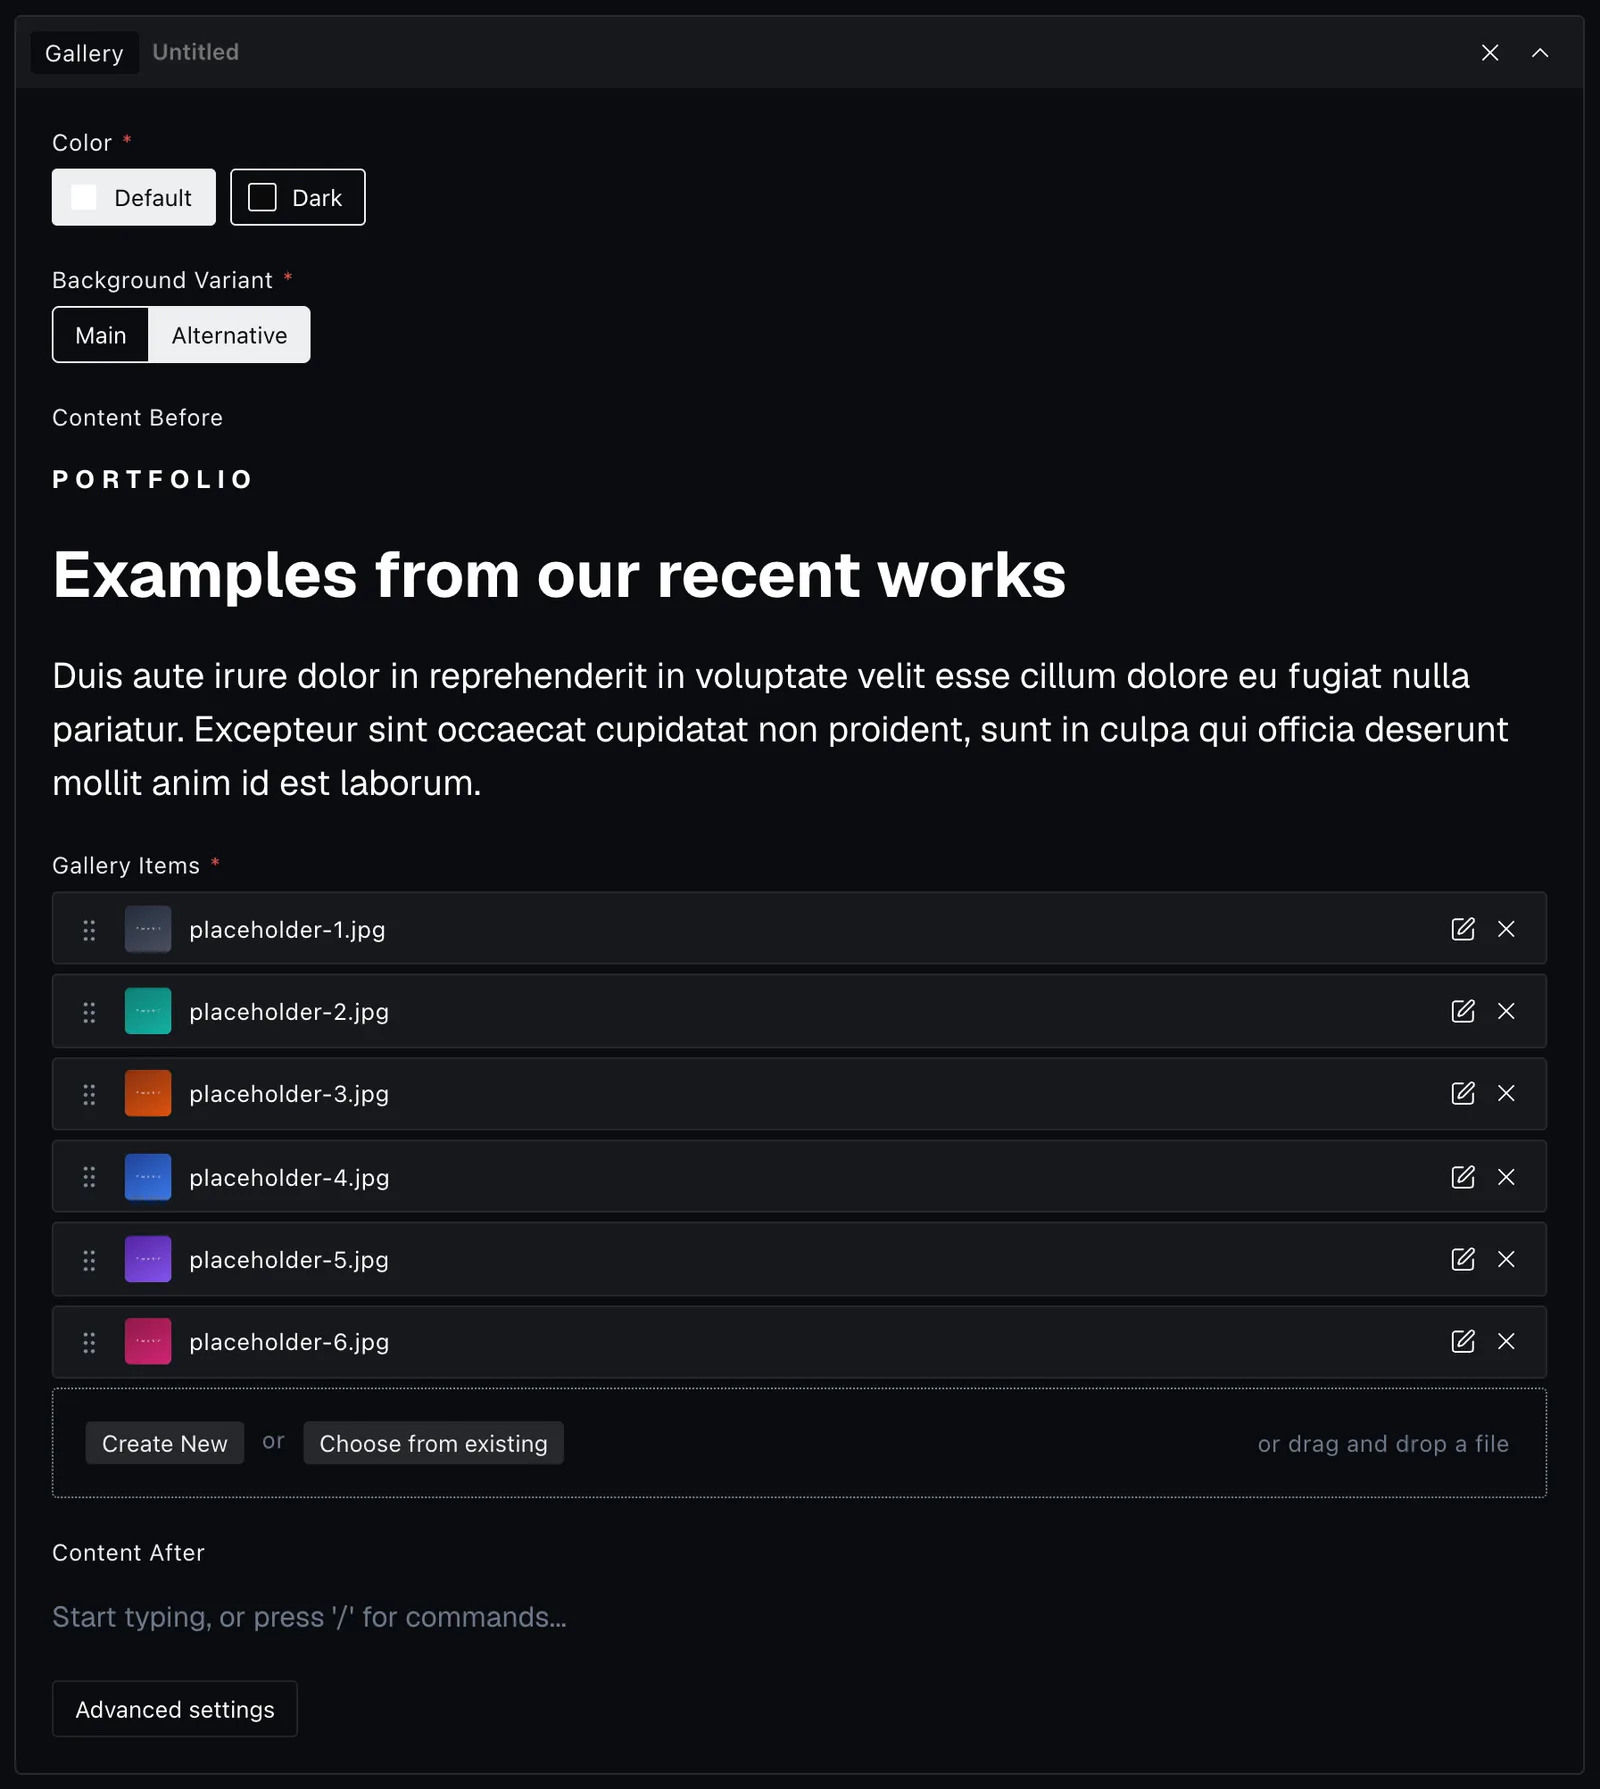Collapse the Gallery block with chevron
This screenshot has height=1789, width=1600.
1540,53
